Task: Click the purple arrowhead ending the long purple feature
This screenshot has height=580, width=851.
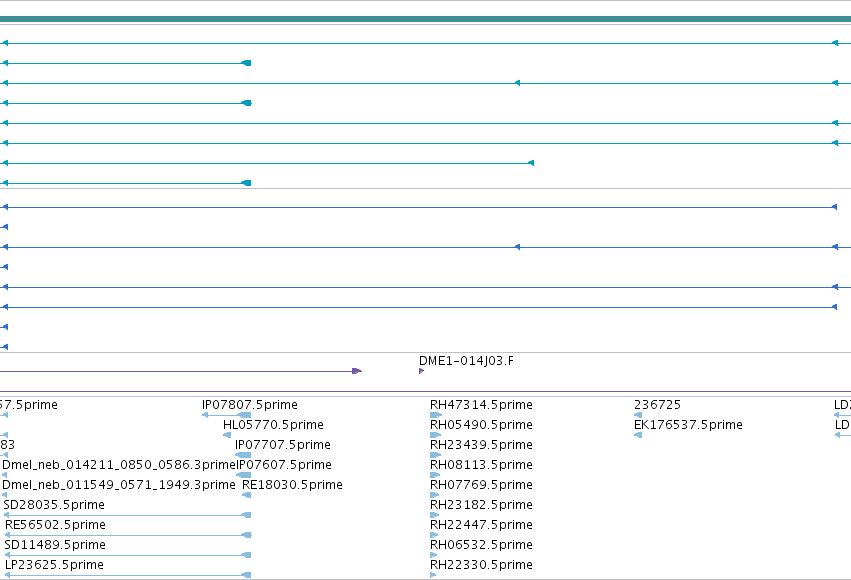Action: click(x=357, y=371)
